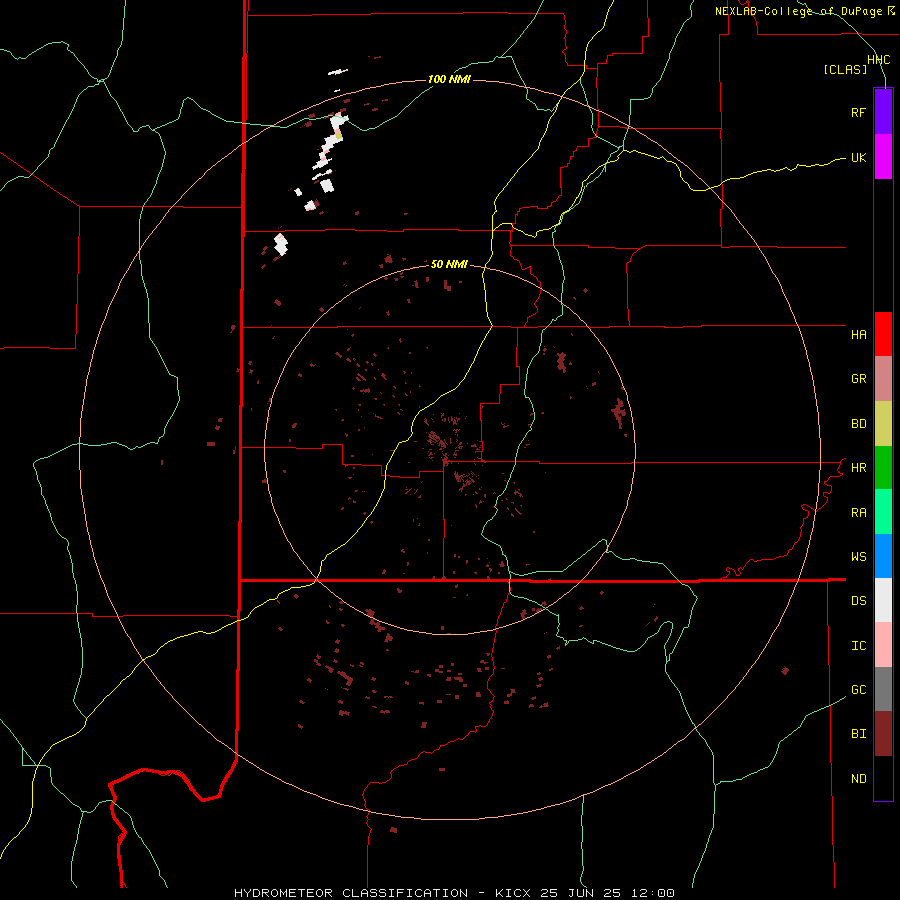Click the BI brown legend swatch
900x900 pixels.
pyautogui.click(x=883, y=734)
